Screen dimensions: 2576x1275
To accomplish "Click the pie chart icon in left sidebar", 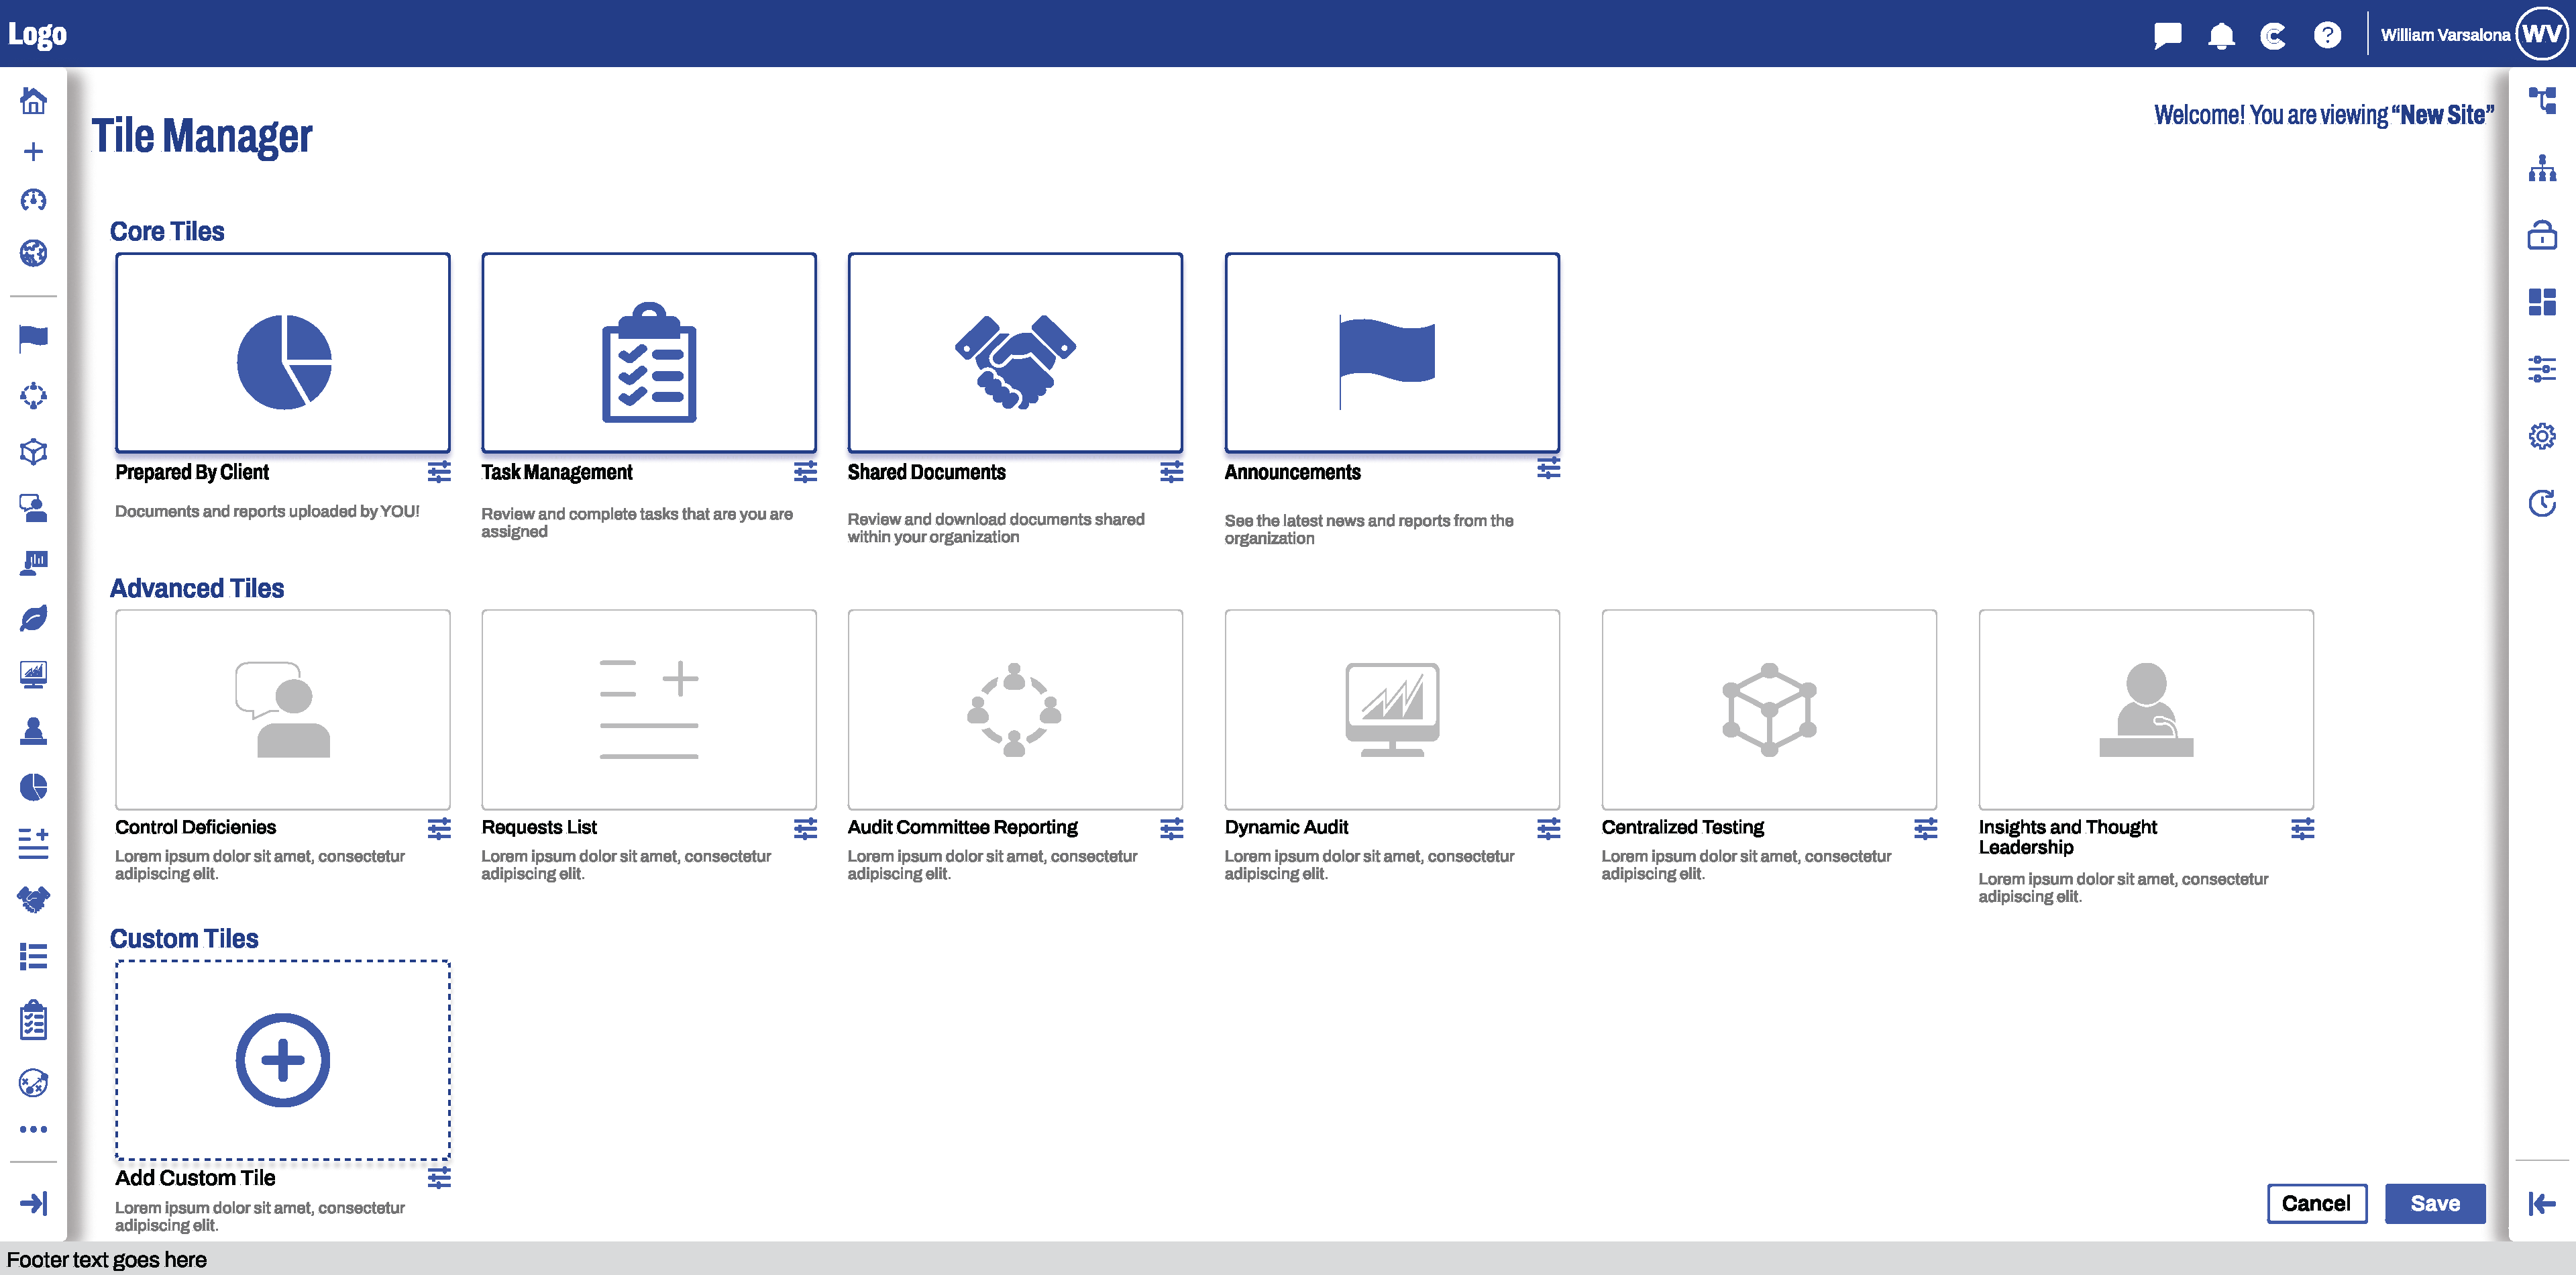I will tap(33, 787).
